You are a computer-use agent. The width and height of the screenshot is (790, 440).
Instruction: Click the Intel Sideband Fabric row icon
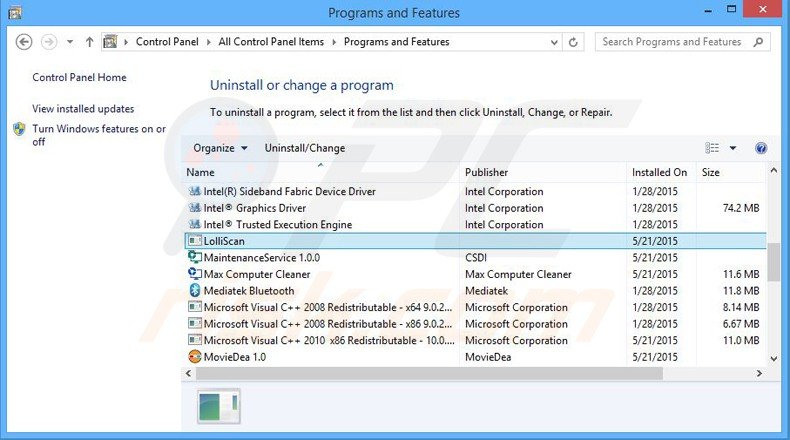(x=194, y=192)
